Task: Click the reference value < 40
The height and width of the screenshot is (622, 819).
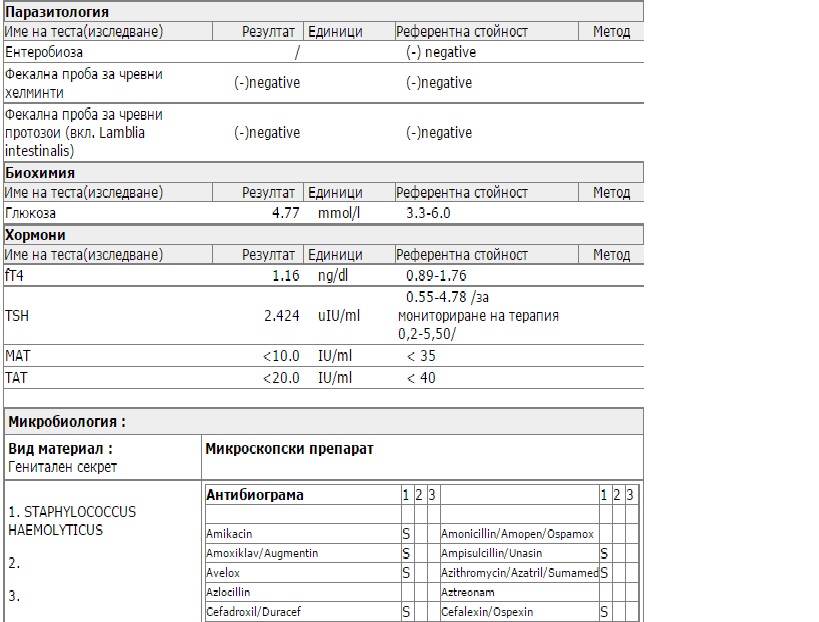Action: [x=421, y=378]
